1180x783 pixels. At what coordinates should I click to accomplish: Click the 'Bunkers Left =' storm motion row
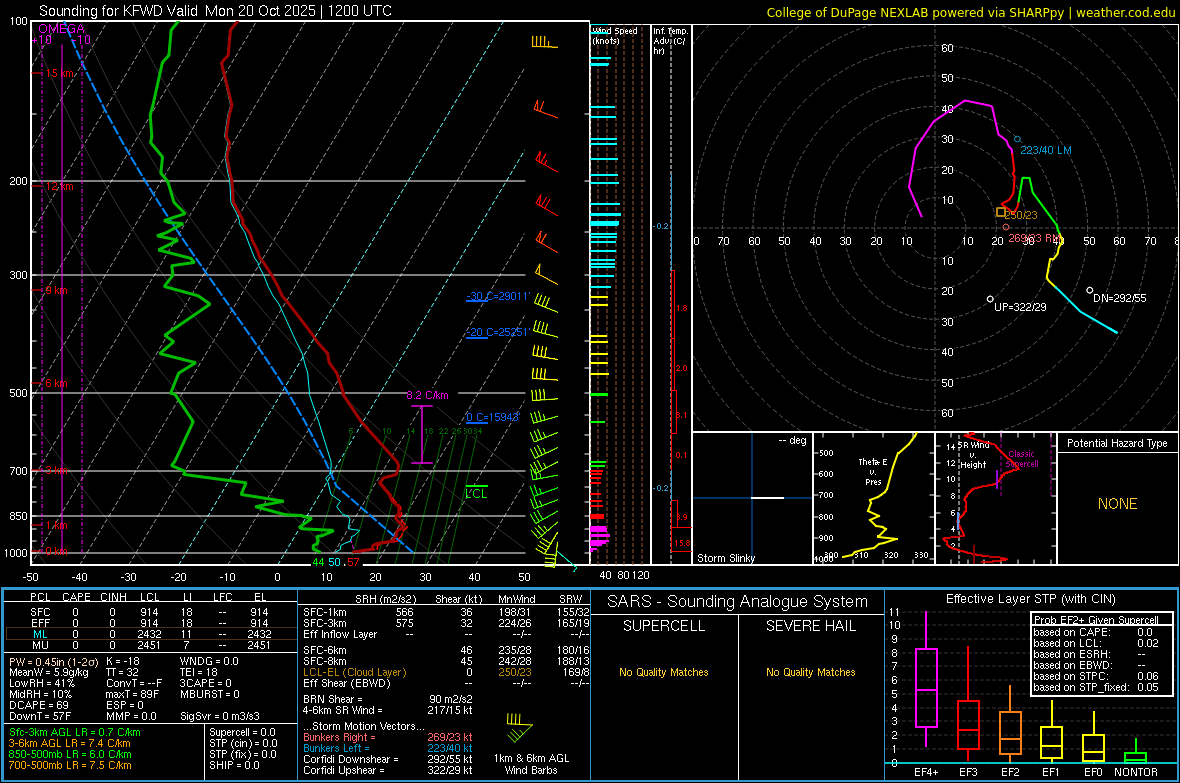tap(388, 748)
